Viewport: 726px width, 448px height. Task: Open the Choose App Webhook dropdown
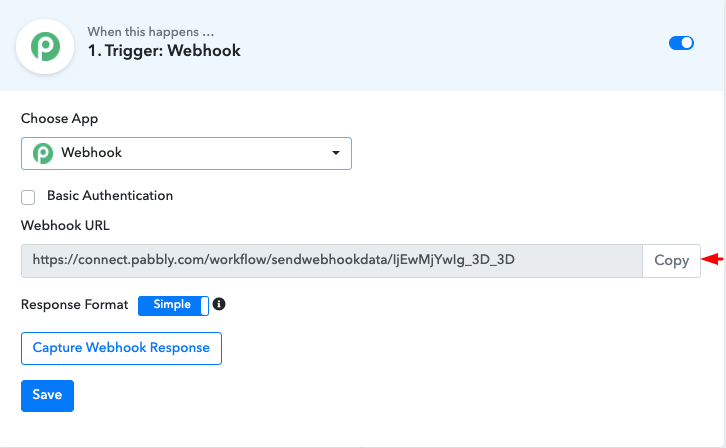(x=186, y=153)
